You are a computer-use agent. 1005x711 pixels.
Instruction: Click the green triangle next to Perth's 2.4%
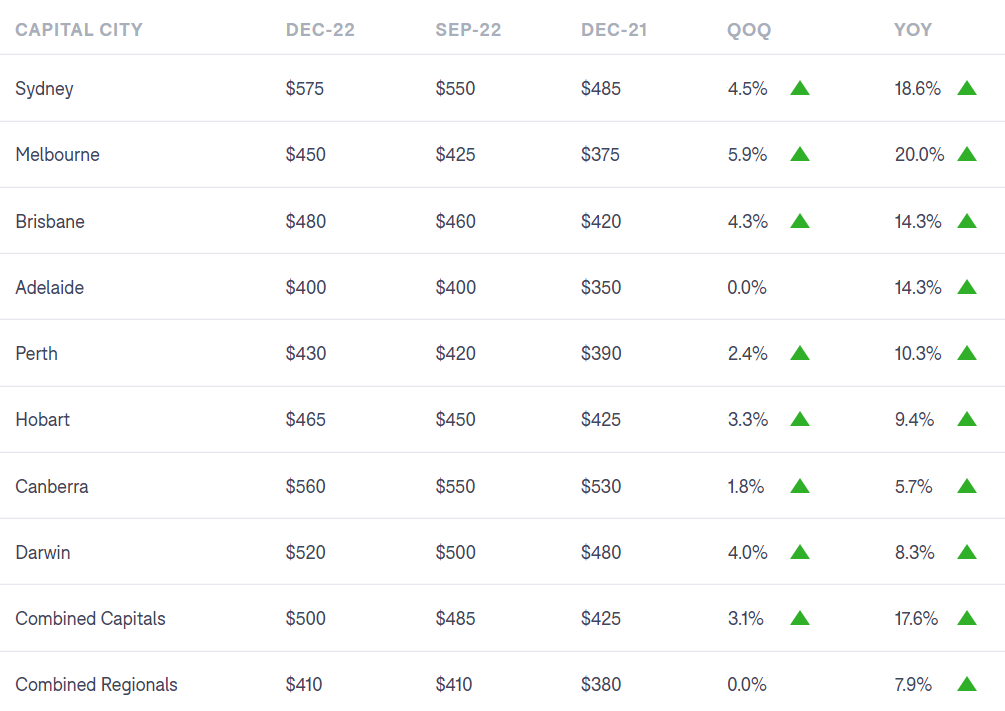pos(799,353)
